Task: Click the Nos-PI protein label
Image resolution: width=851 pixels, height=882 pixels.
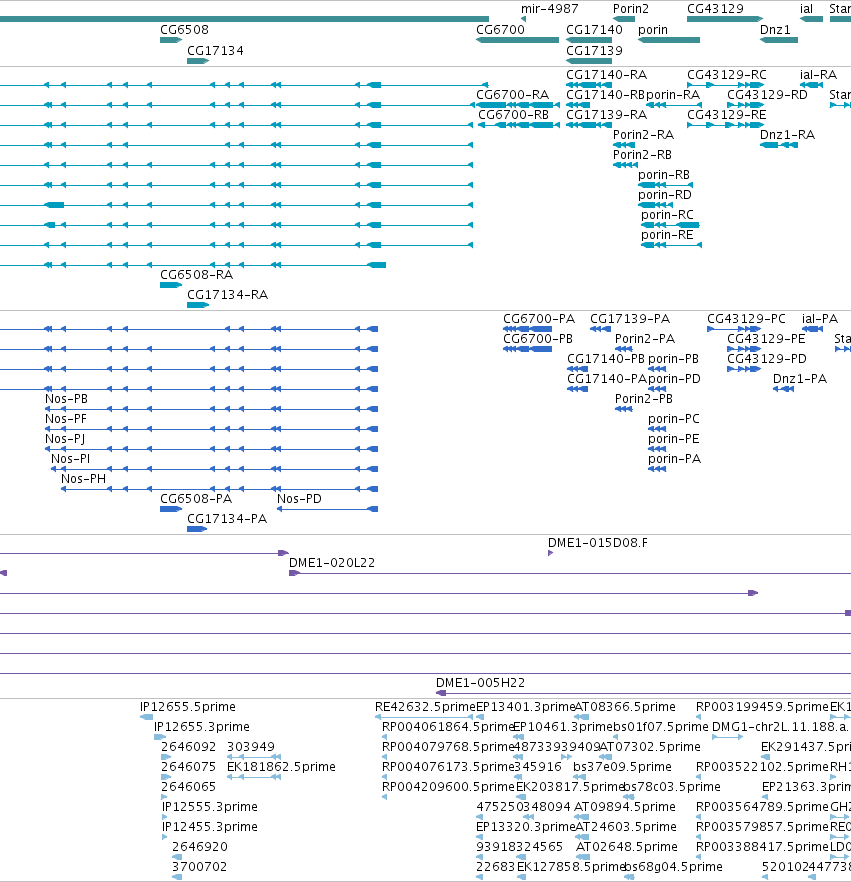Action: pos(70,459)
